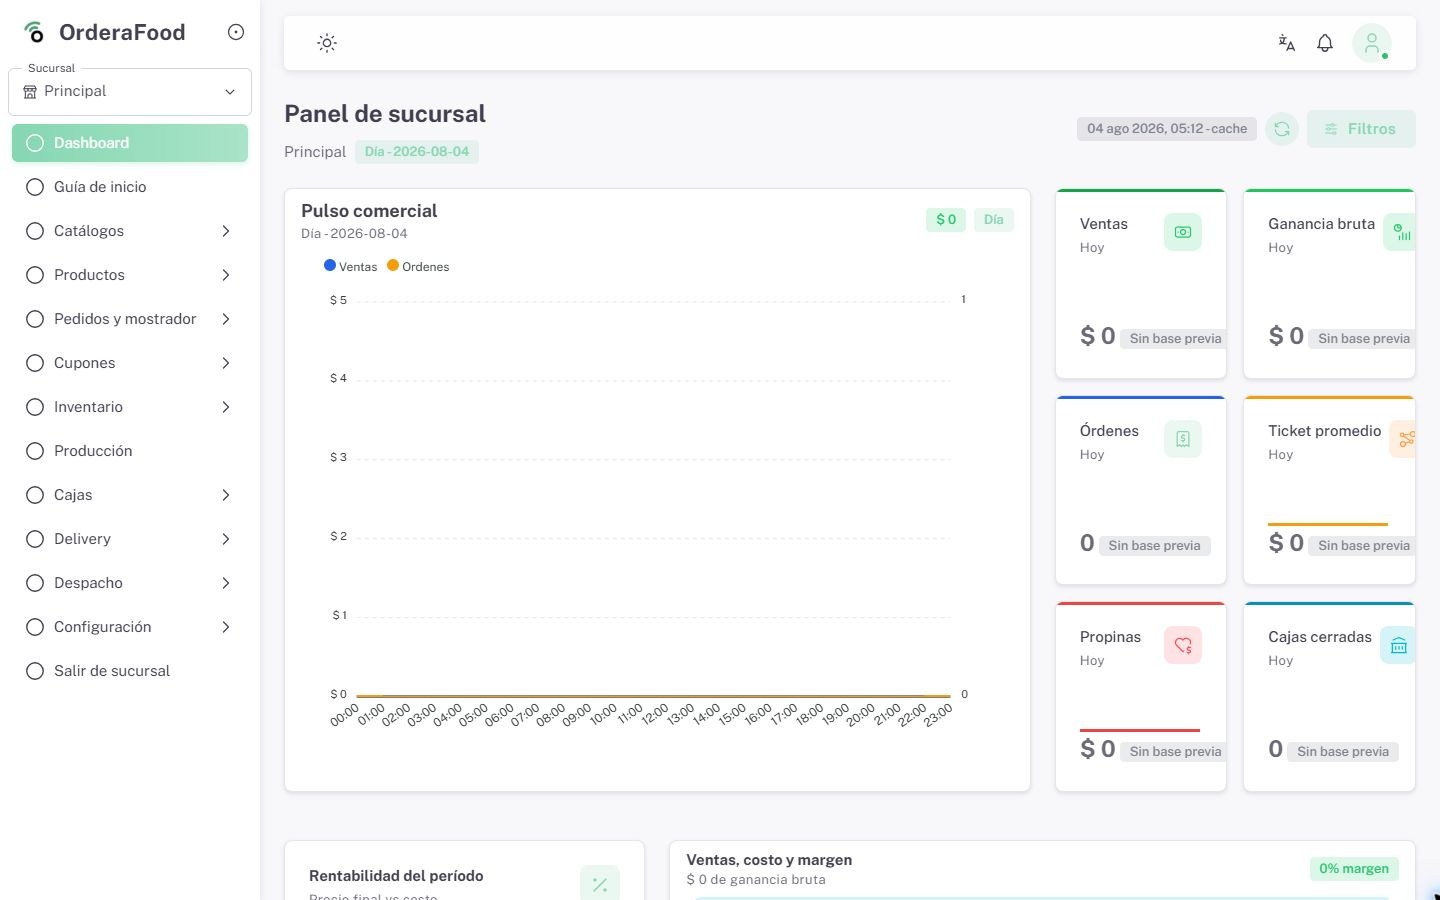1440x900 pixels.
Task: Expand the Productos submenu chevron
Action: click(226, 275)
